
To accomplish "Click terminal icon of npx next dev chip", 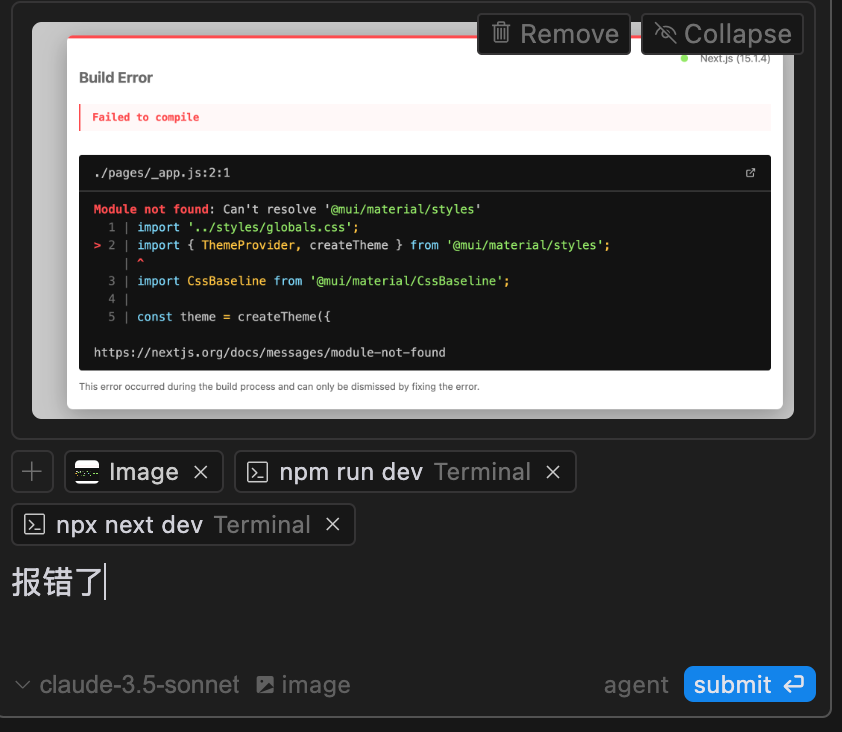I will (34, 525).
